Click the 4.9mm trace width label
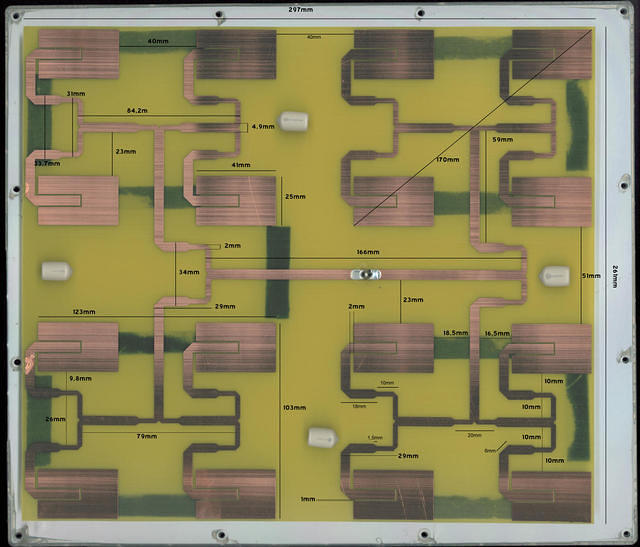Screen dimensions: 640x547 tap(263, 127)
